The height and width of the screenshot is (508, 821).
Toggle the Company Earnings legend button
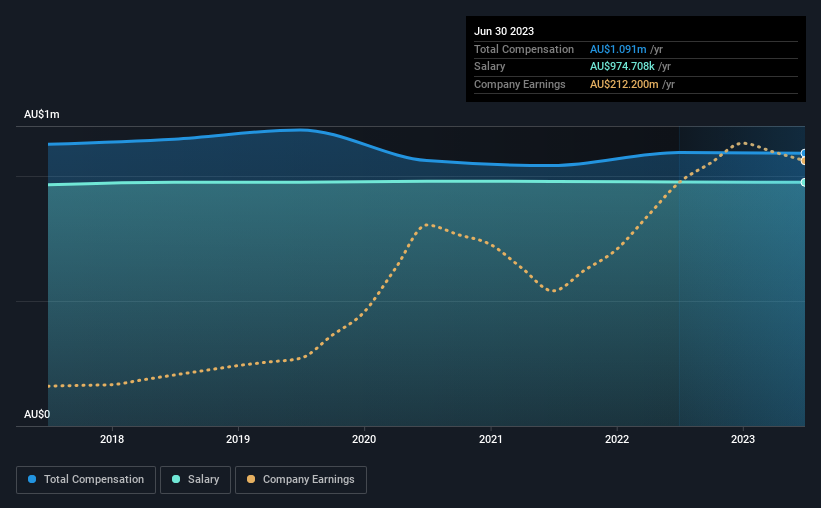coord(301,480)
